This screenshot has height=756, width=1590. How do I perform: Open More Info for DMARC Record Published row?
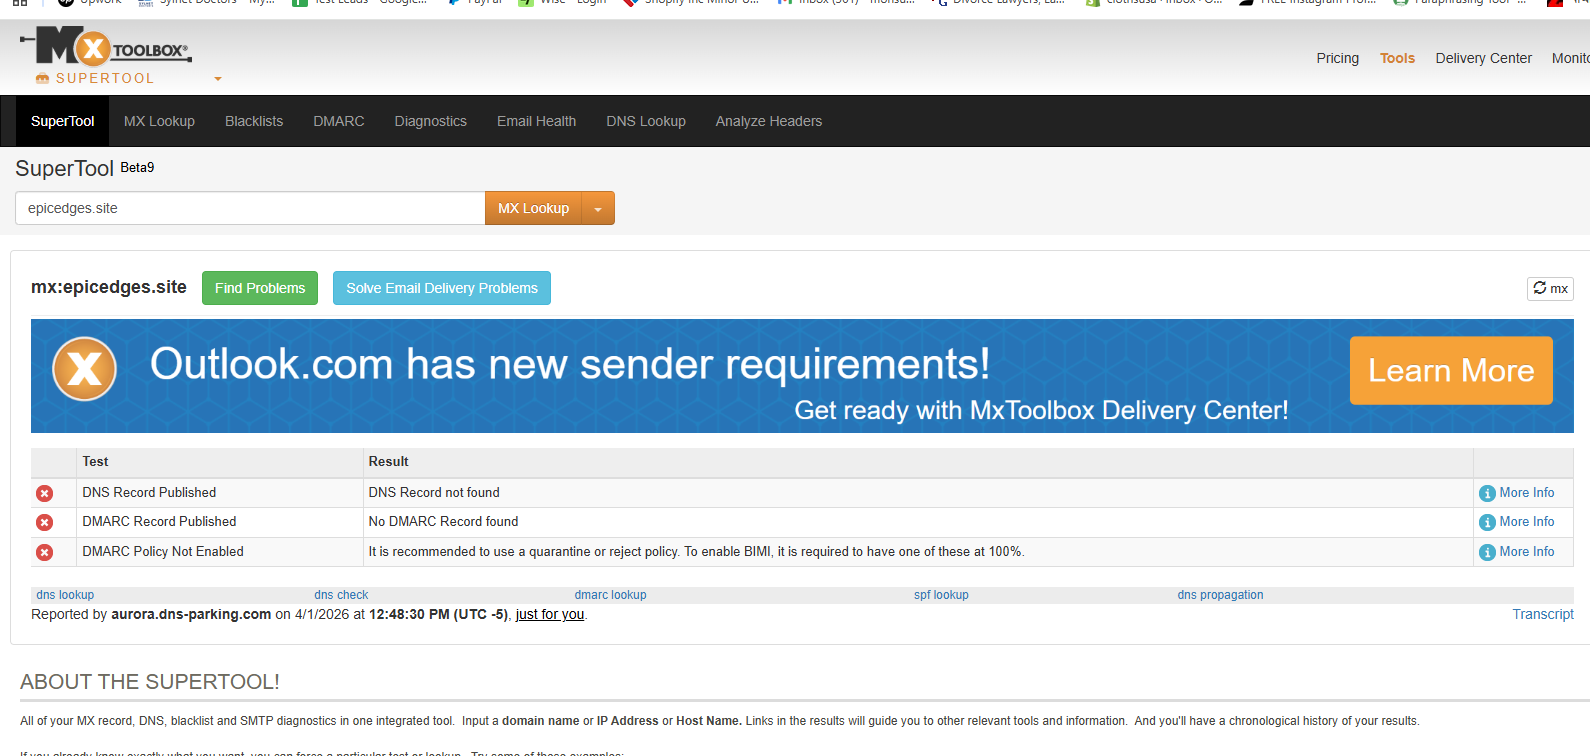[x=1517, y=522]
